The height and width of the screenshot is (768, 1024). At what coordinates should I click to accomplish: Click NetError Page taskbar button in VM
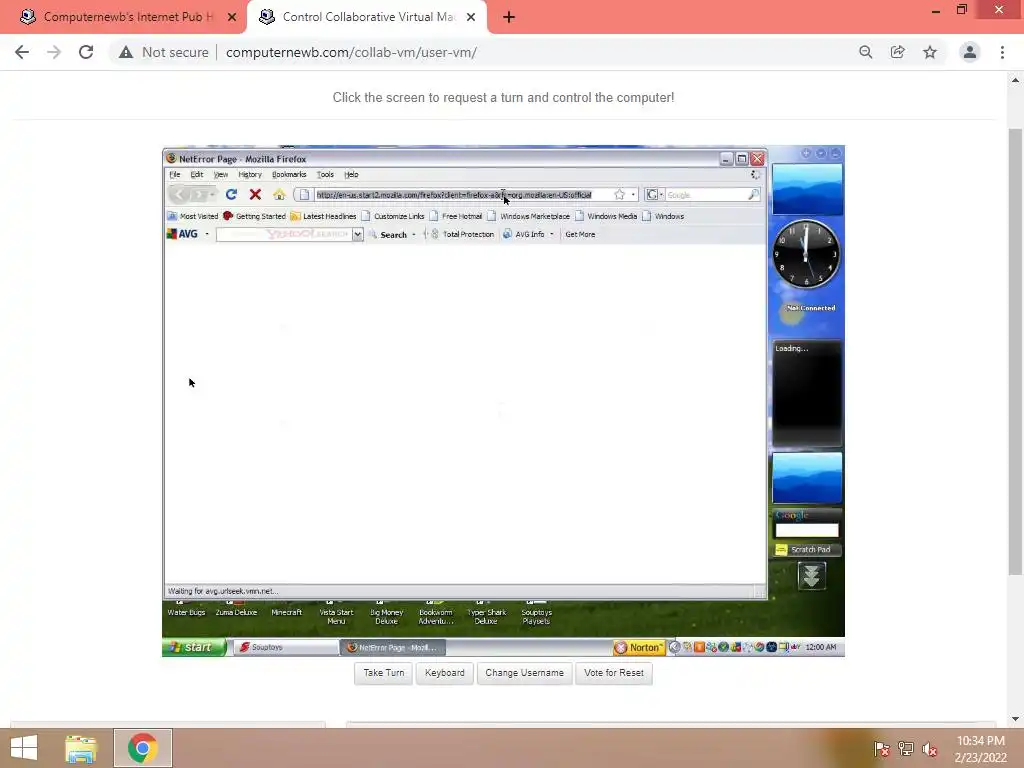[x=392, y=647]
